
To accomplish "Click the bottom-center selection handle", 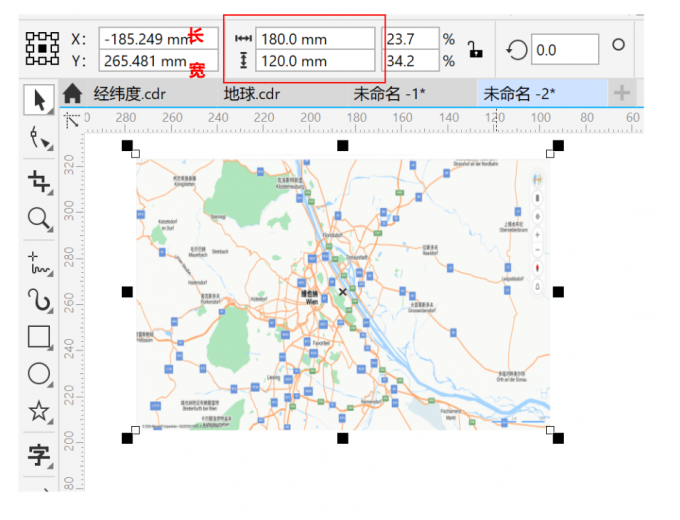I will point(343,438).
